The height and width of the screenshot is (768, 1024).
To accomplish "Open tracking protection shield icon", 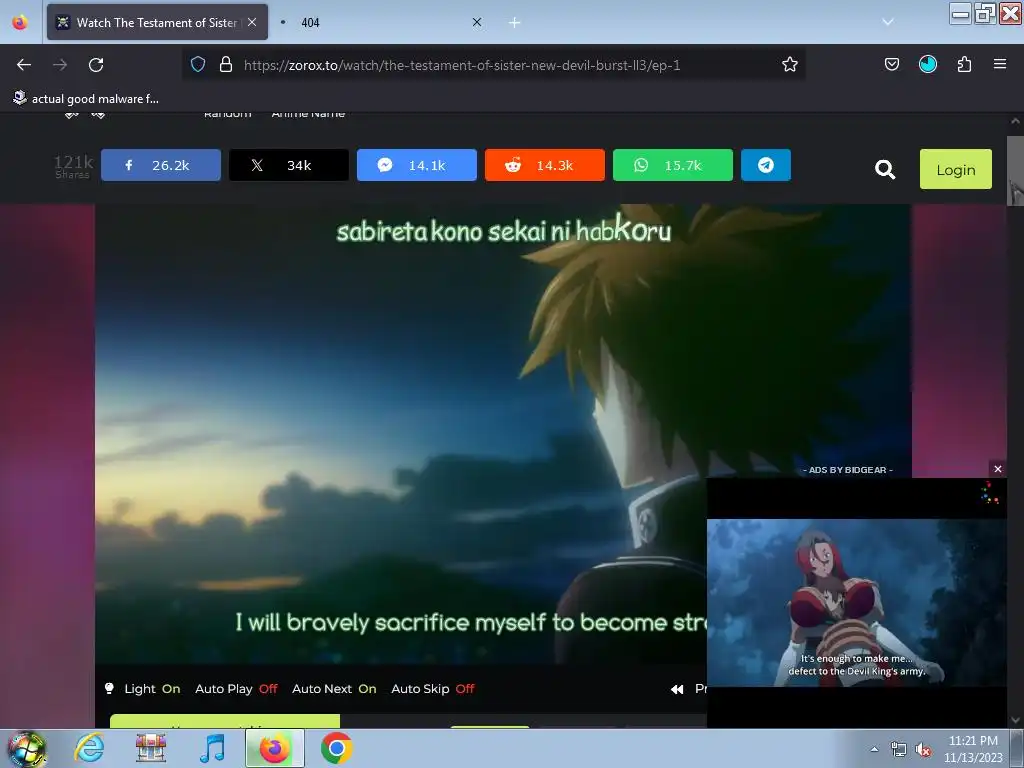I will (x=198, y=64).
